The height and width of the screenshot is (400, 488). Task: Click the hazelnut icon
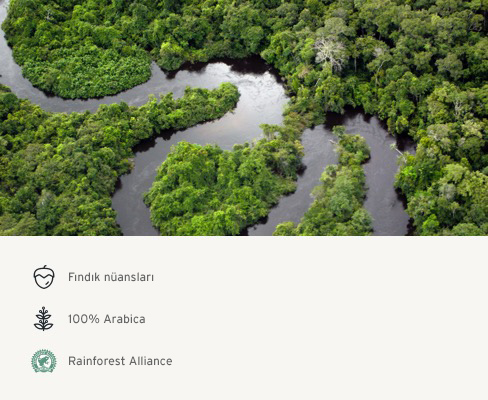[x=44, y=277]
